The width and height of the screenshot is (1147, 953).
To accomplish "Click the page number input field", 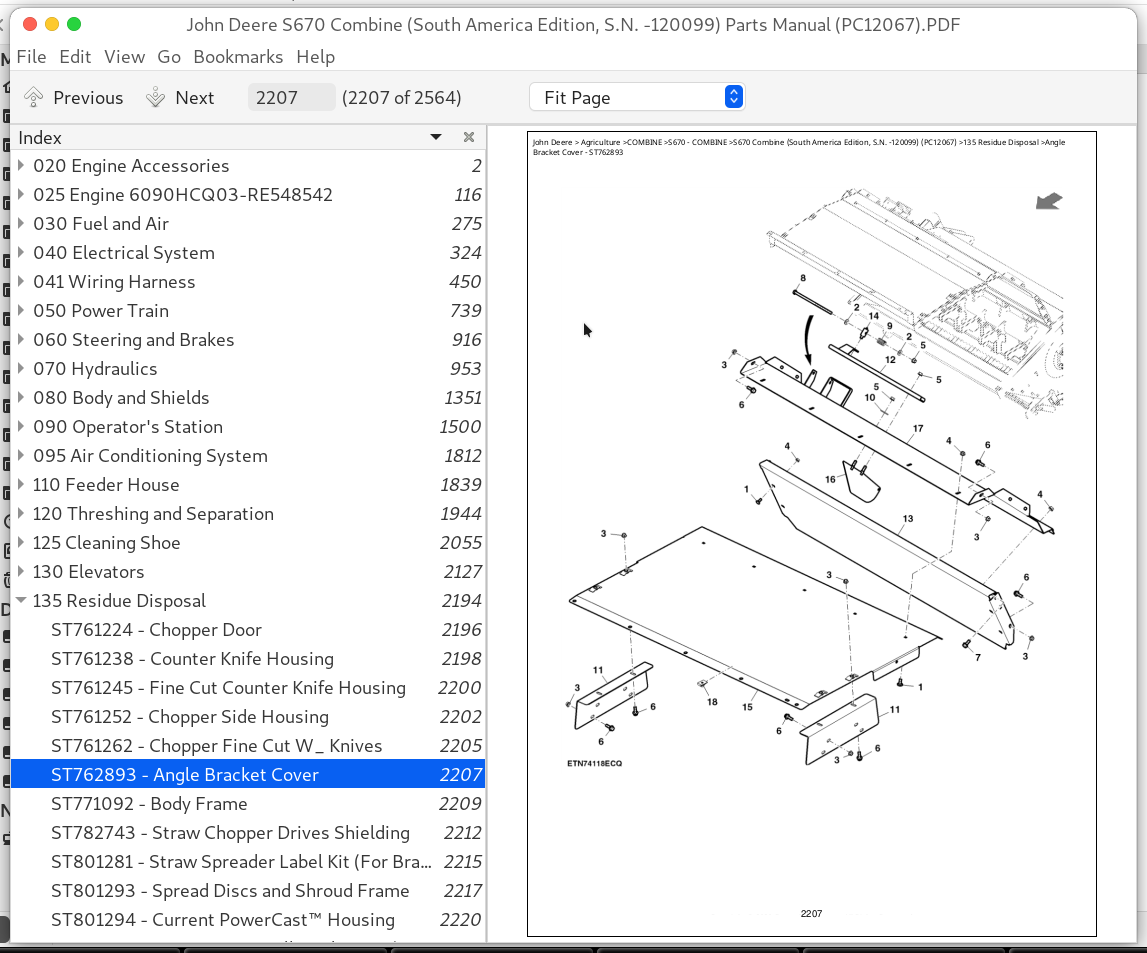I will click(291, 97).
